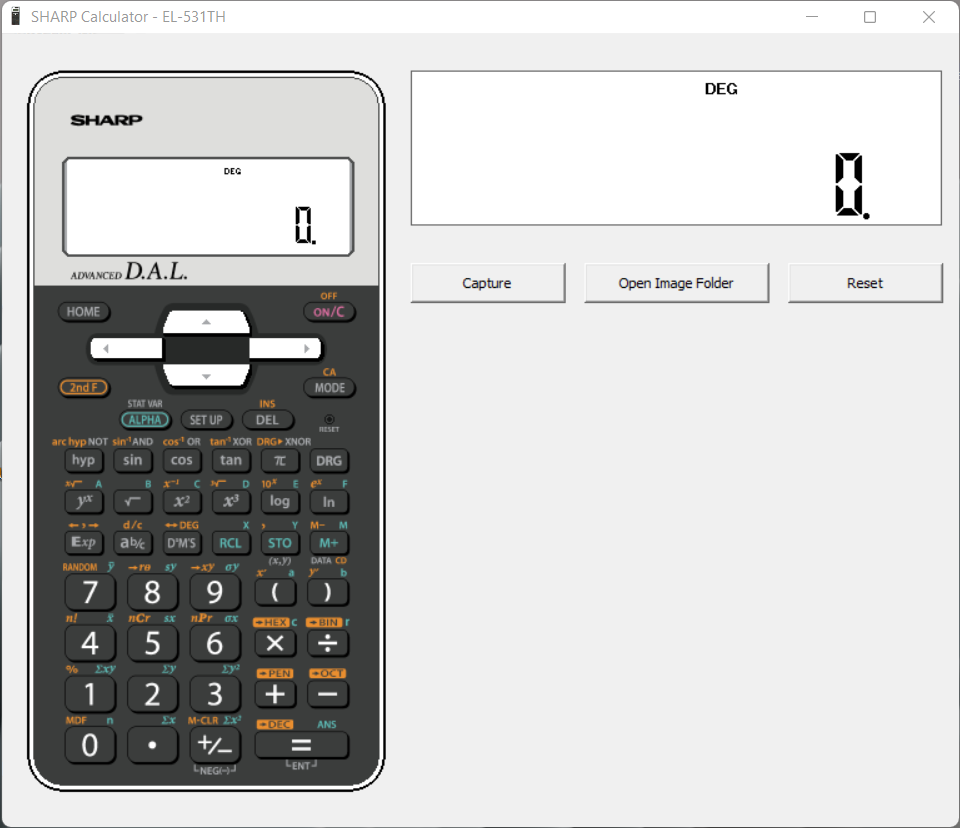Click the y to the x power key
This screenshot has width=960, height=828.
pos(84,502)
